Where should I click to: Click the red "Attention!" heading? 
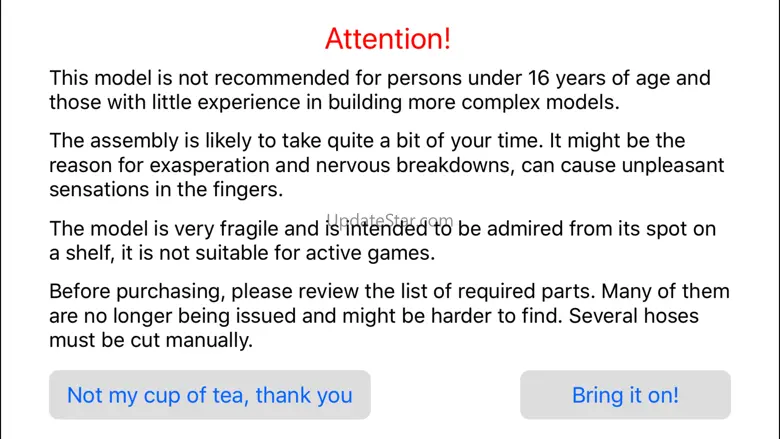pyautogui.click(x=388, y=39)
